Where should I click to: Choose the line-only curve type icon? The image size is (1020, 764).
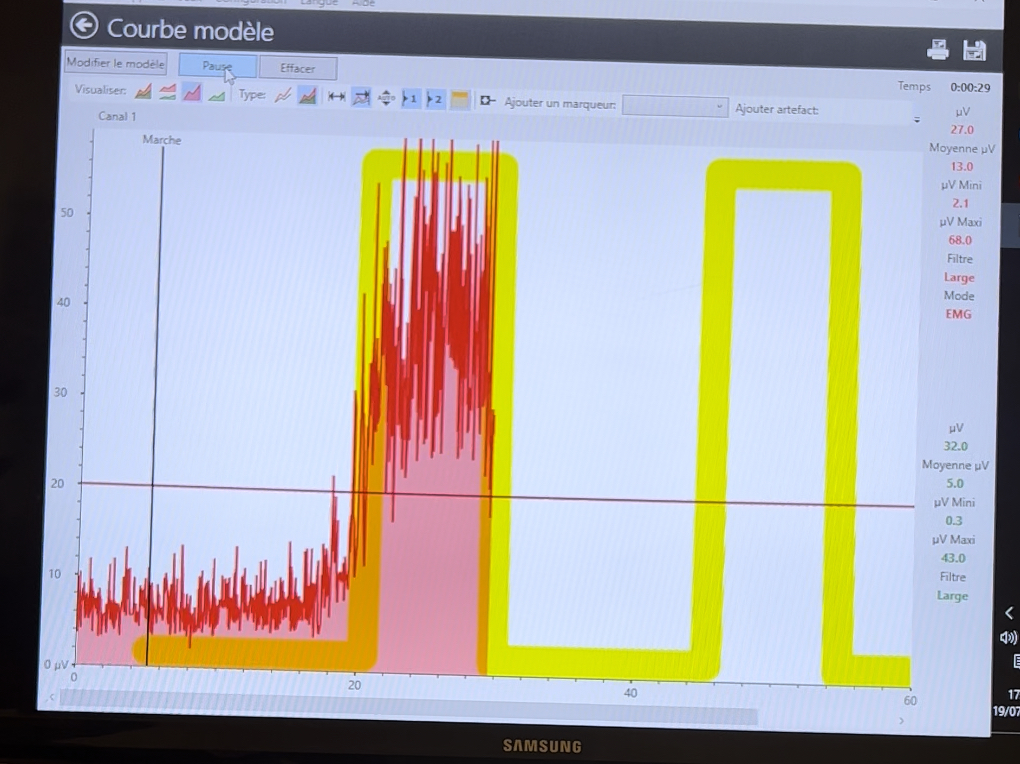282,96
